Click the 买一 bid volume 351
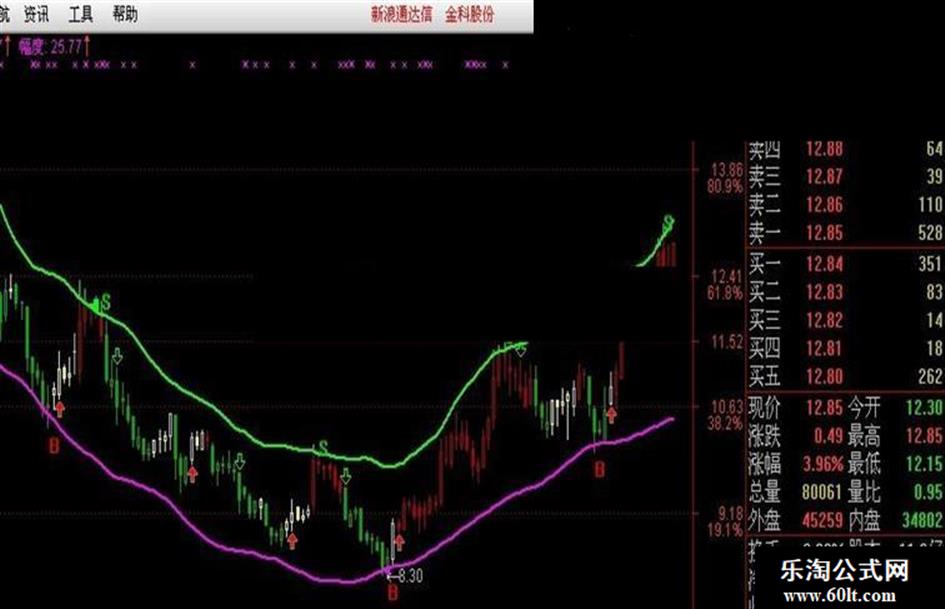Viewport: 945px width, 609px height. (930, 263)
